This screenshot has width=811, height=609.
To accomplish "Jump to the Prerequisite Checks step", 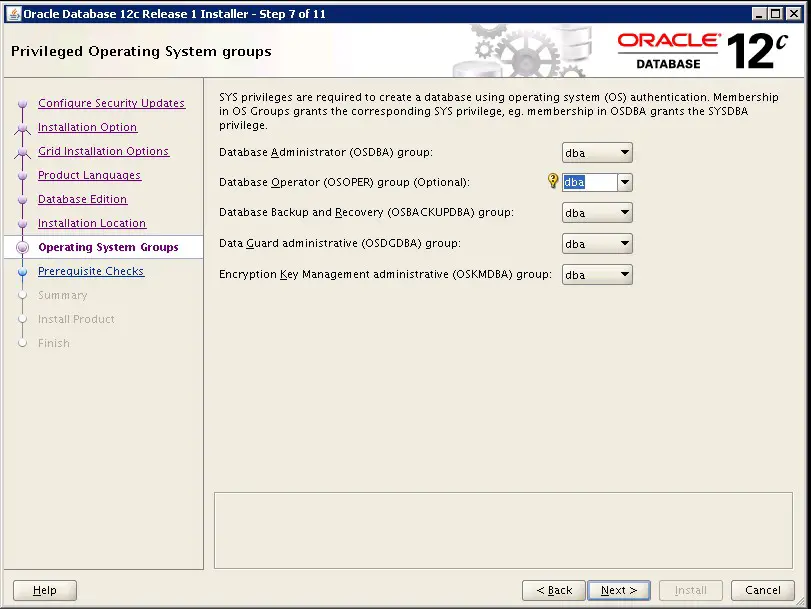I will coord(91,271).
